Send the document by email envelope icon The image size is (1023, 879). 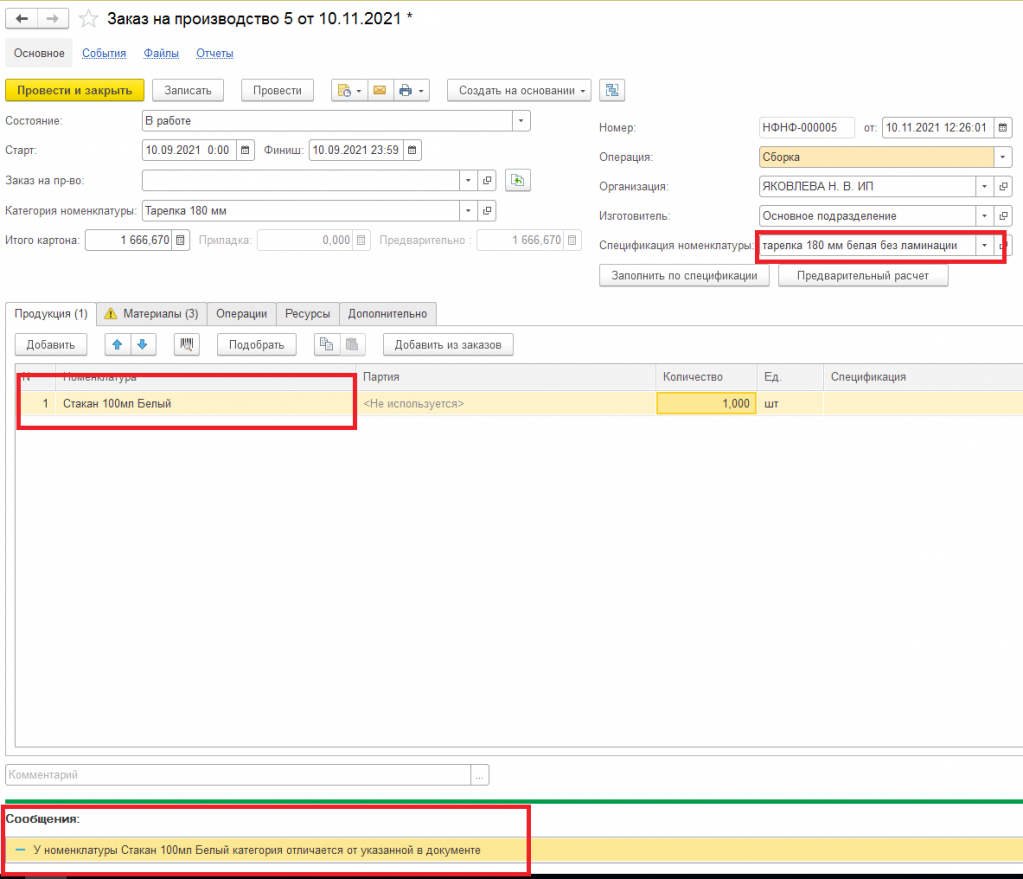(x=380, y=91)
